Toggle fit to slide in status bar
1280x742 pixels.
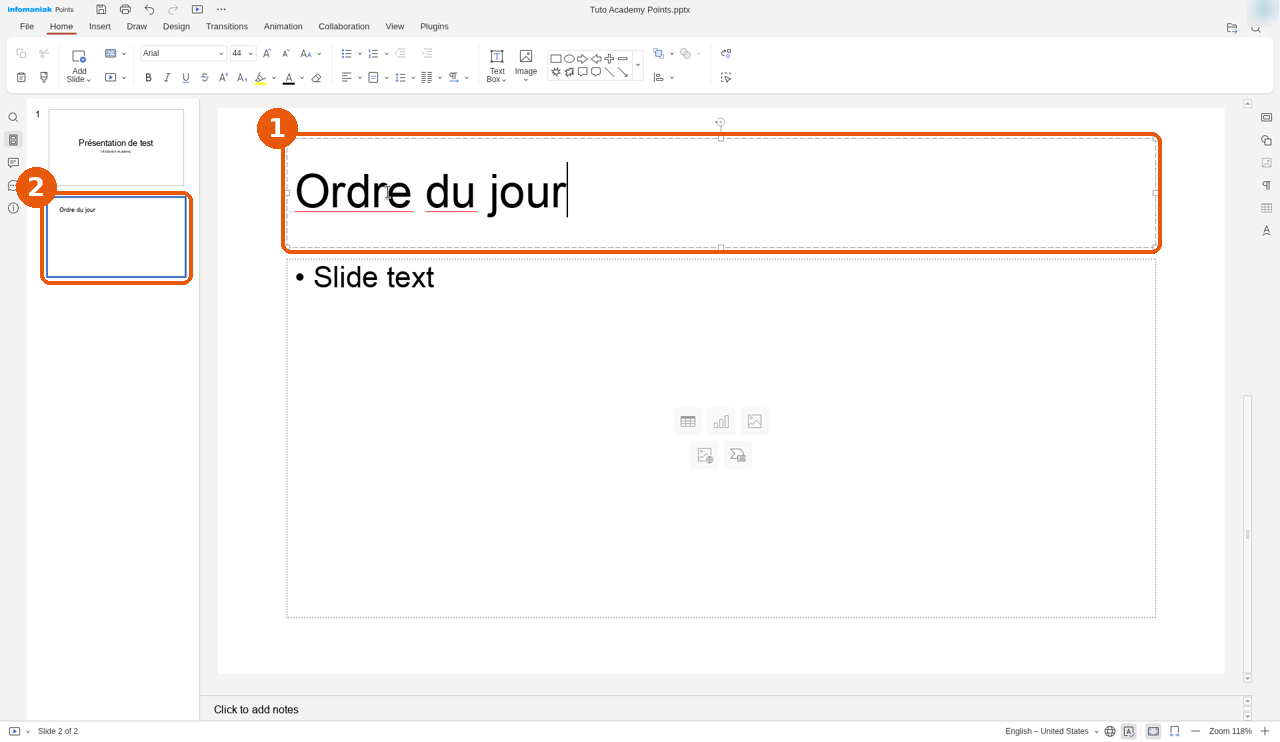click(x=1153, y=731)
